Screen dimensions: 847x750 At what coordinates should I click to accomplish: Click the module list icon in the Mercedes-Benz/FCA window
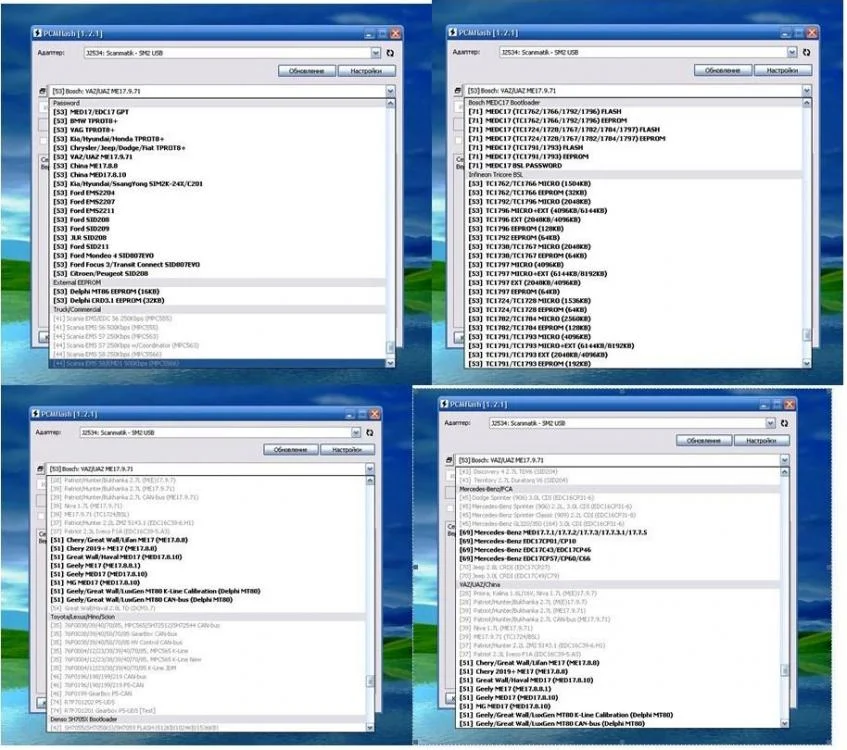tap(449, 460)
